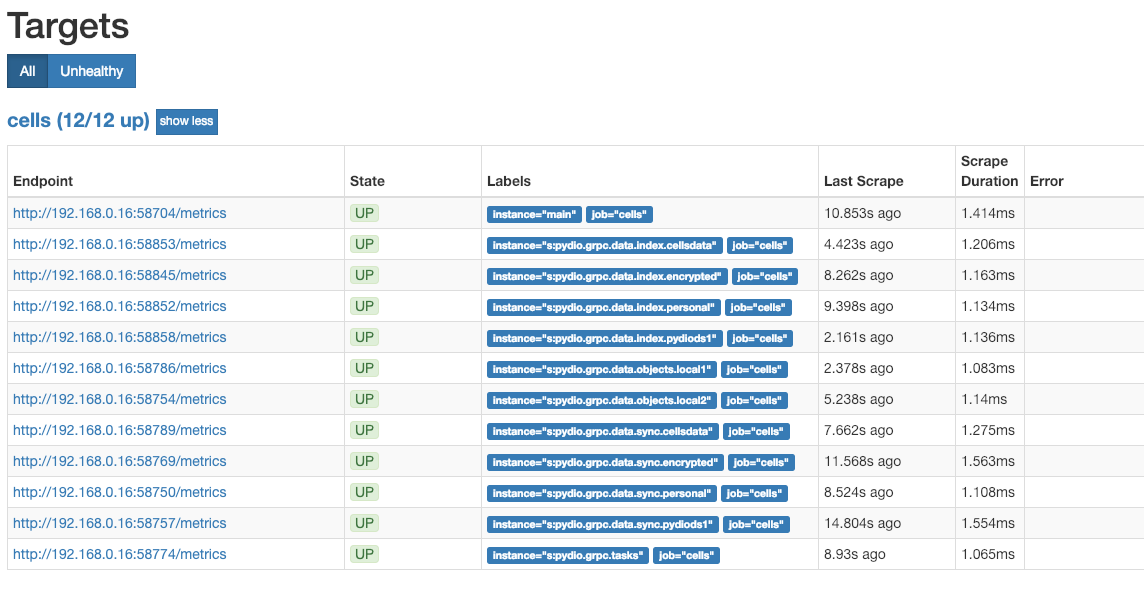The height and width of the screenshot is (591, 1144).
Task: Click the index.encrypted instance label
Action: coord(607,277)
